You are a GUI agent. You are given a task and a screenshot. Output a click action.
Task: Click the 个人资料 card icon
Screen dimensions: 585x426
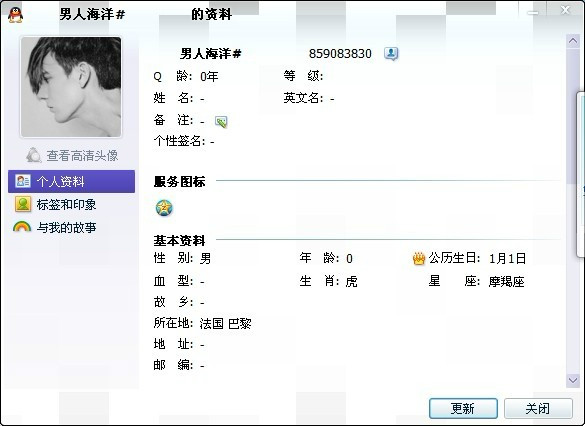(23, 181)
